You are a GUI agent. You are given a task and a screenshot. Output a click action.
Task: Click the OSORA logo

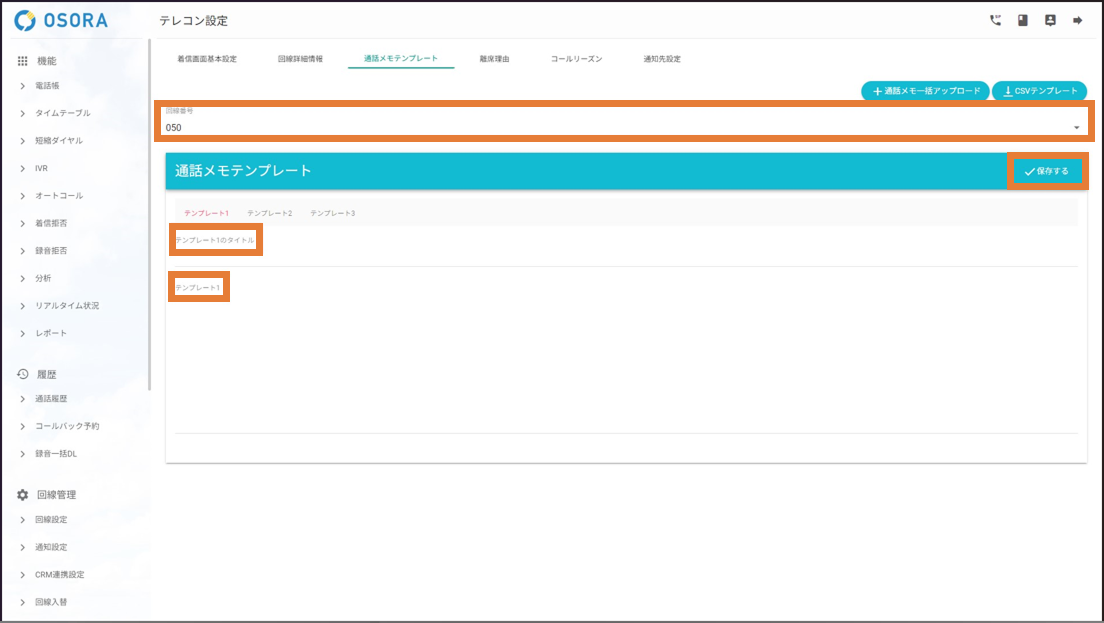[x=61, y=20]
